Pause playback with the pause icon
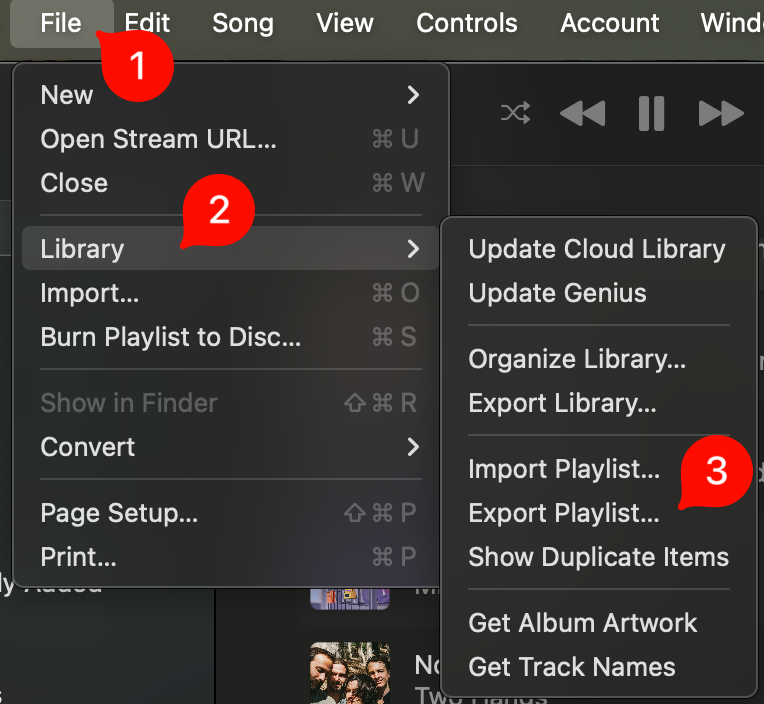This screenshot has width=764, height=704. [651, 113]
